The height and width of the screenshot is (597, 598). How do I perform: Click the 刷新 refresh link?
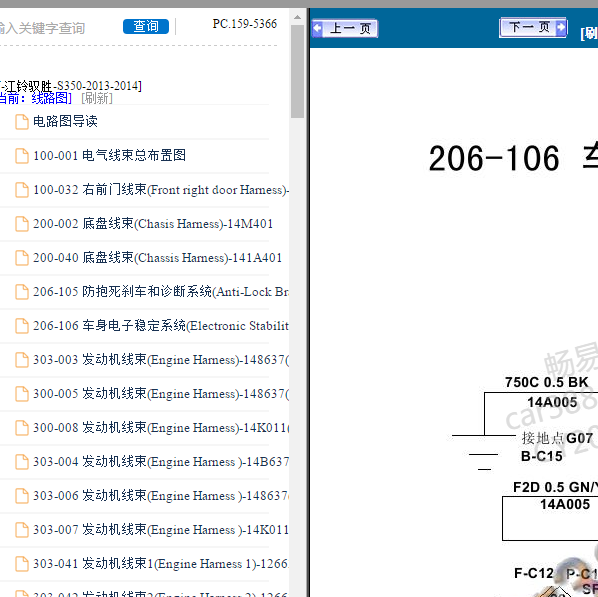[97, 98]
